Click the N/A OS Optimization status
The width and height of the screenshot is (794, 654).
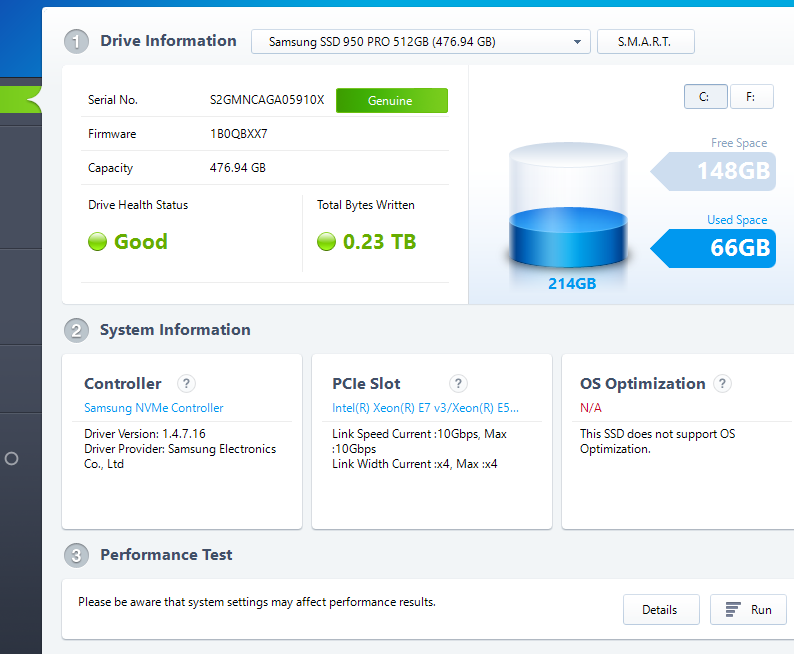pos(590,408)
